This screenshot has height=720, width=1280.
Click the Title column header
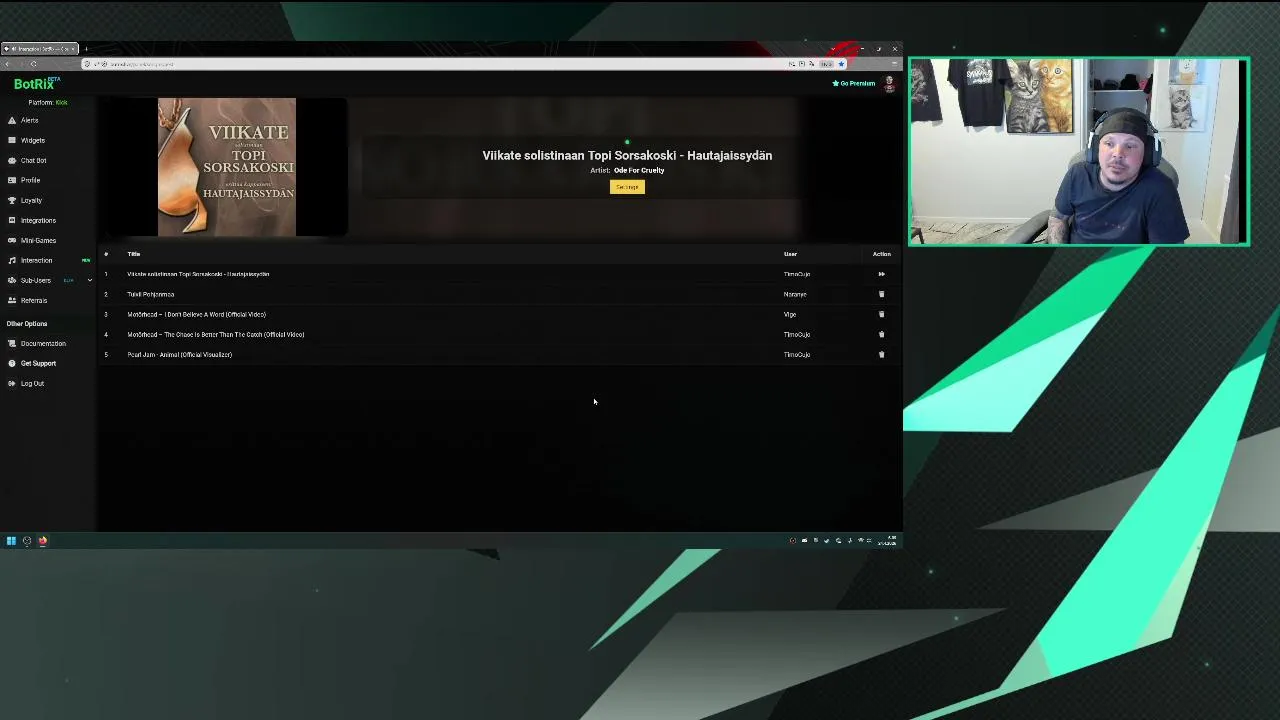pyautogui.click(x=134, y=254)
